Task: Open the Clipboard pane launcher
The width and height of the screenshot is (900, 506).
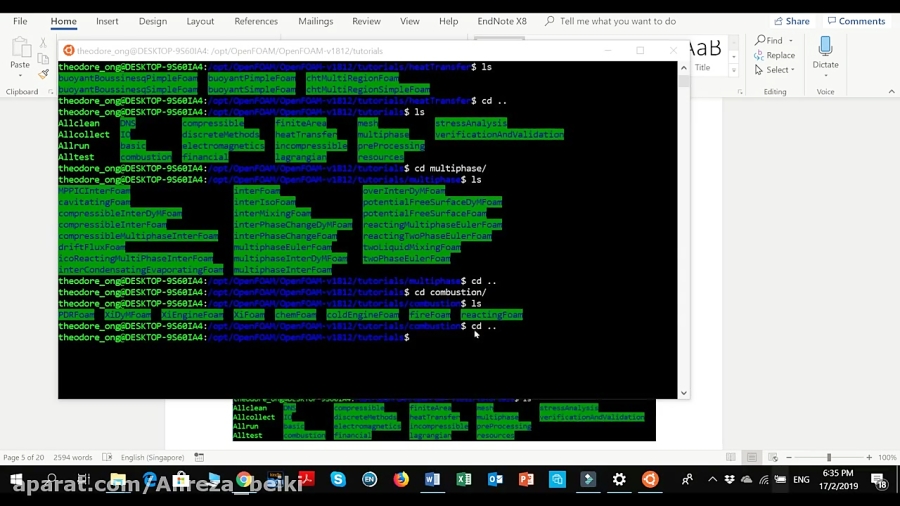Action: click(51, 92)
